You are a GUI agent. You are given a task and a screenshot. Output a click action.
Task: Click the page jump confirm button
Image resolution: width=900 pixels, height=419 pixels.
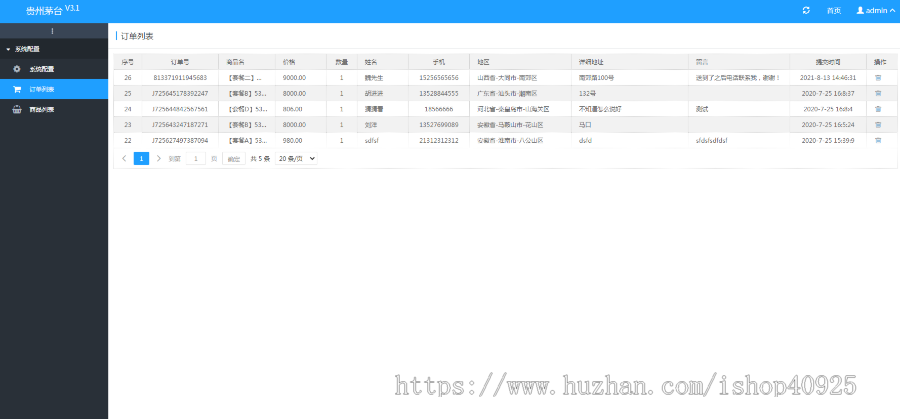tap(234, 159)
